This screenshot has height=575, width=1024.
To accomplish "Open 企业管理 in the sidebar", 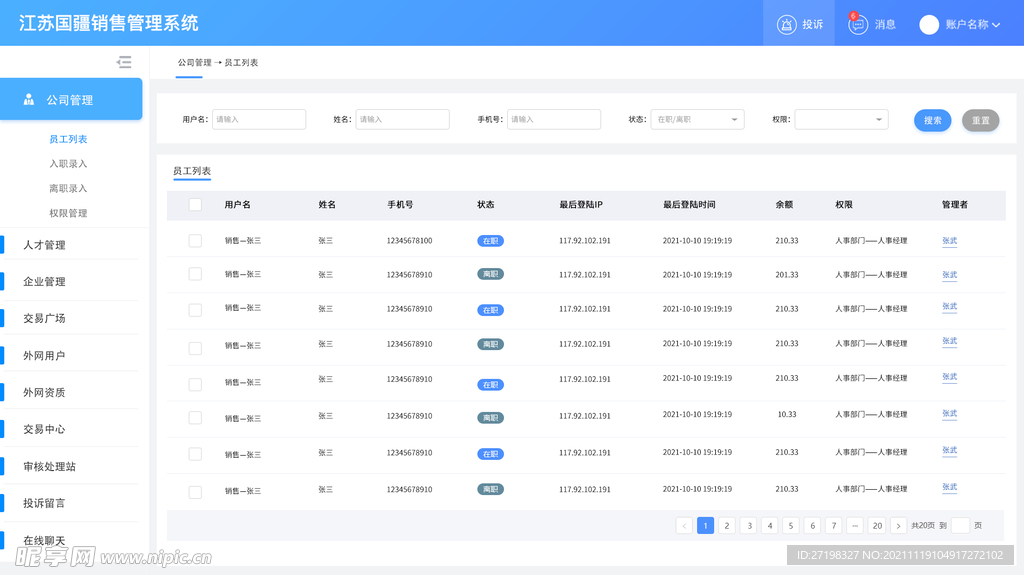I will [x=44, y=282].
